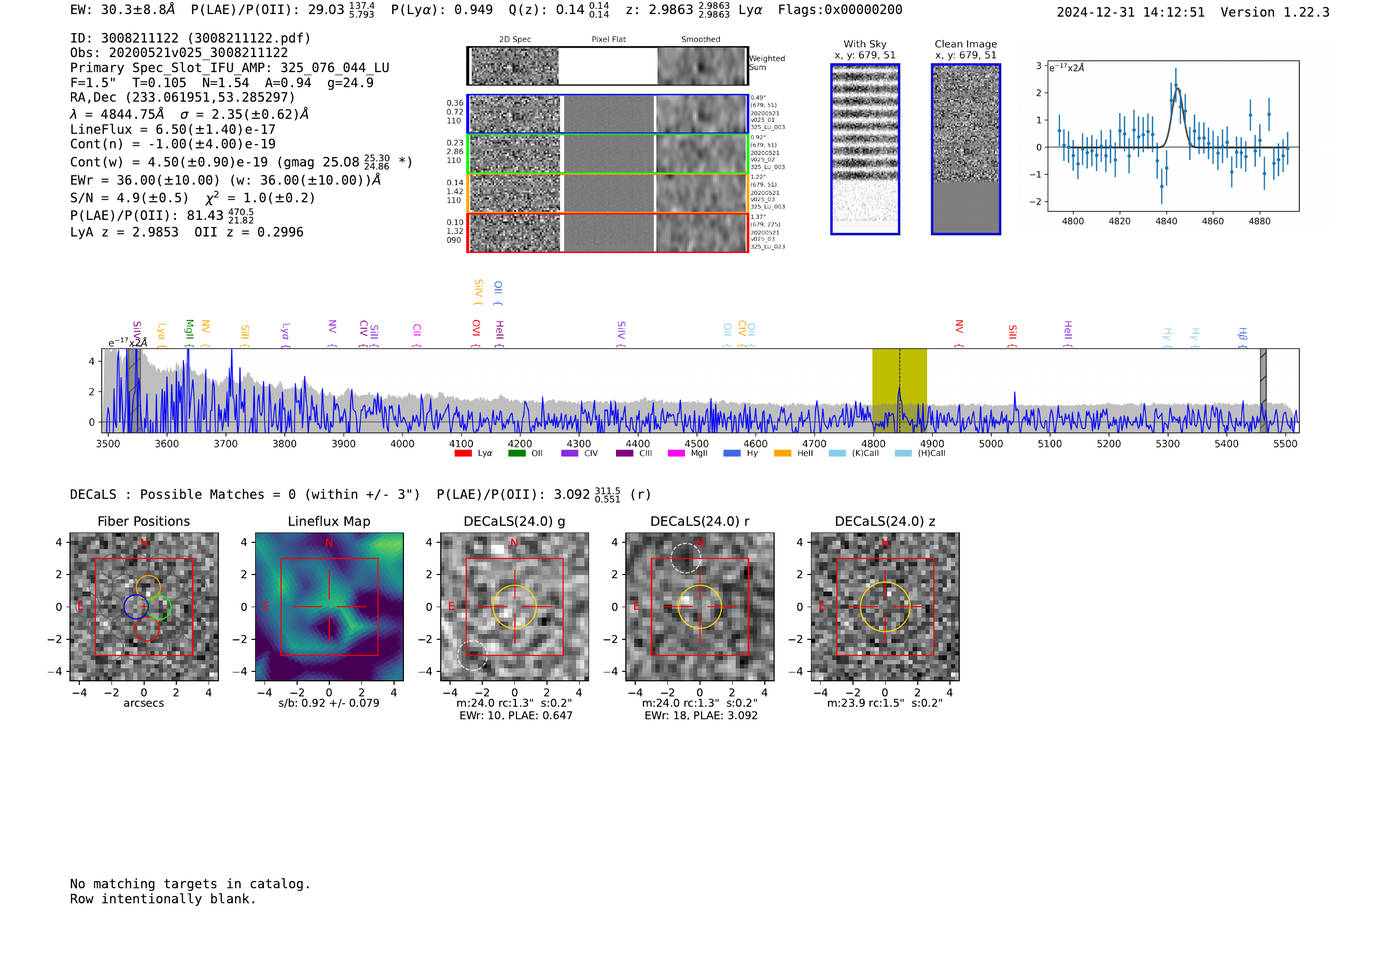The image size is (1400, 953).
Task: Click the blue Hγ legend swatch
Action: click(732, 453)
